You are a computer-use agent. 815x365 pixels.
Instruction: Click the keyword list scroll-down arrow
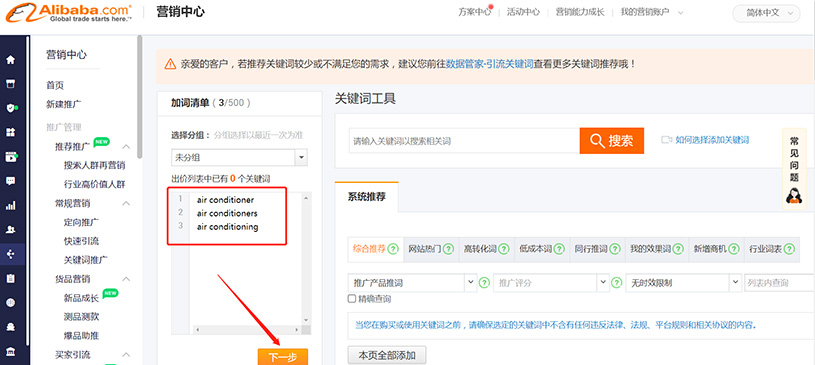point(306,320)
